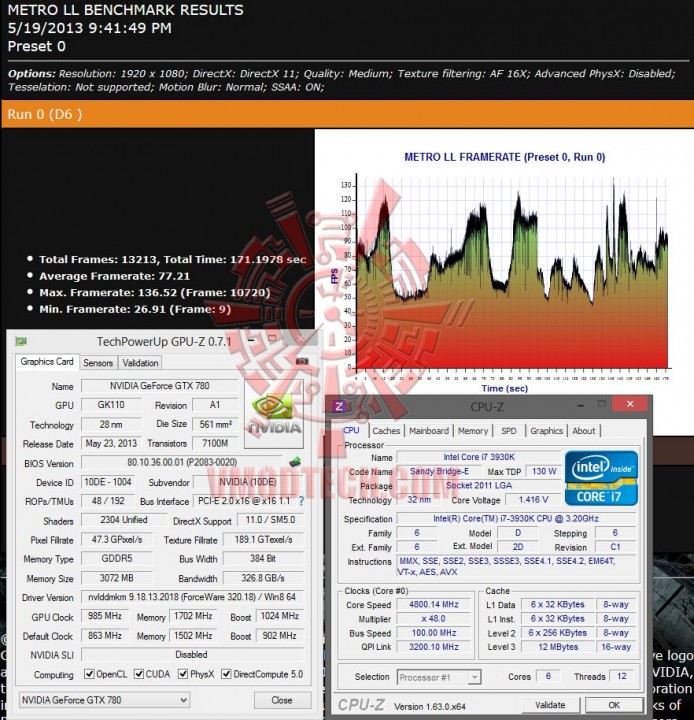Click the Average Framerate: 77.21 line
Screen dimensions: 694x720
(x=114, y=276)
